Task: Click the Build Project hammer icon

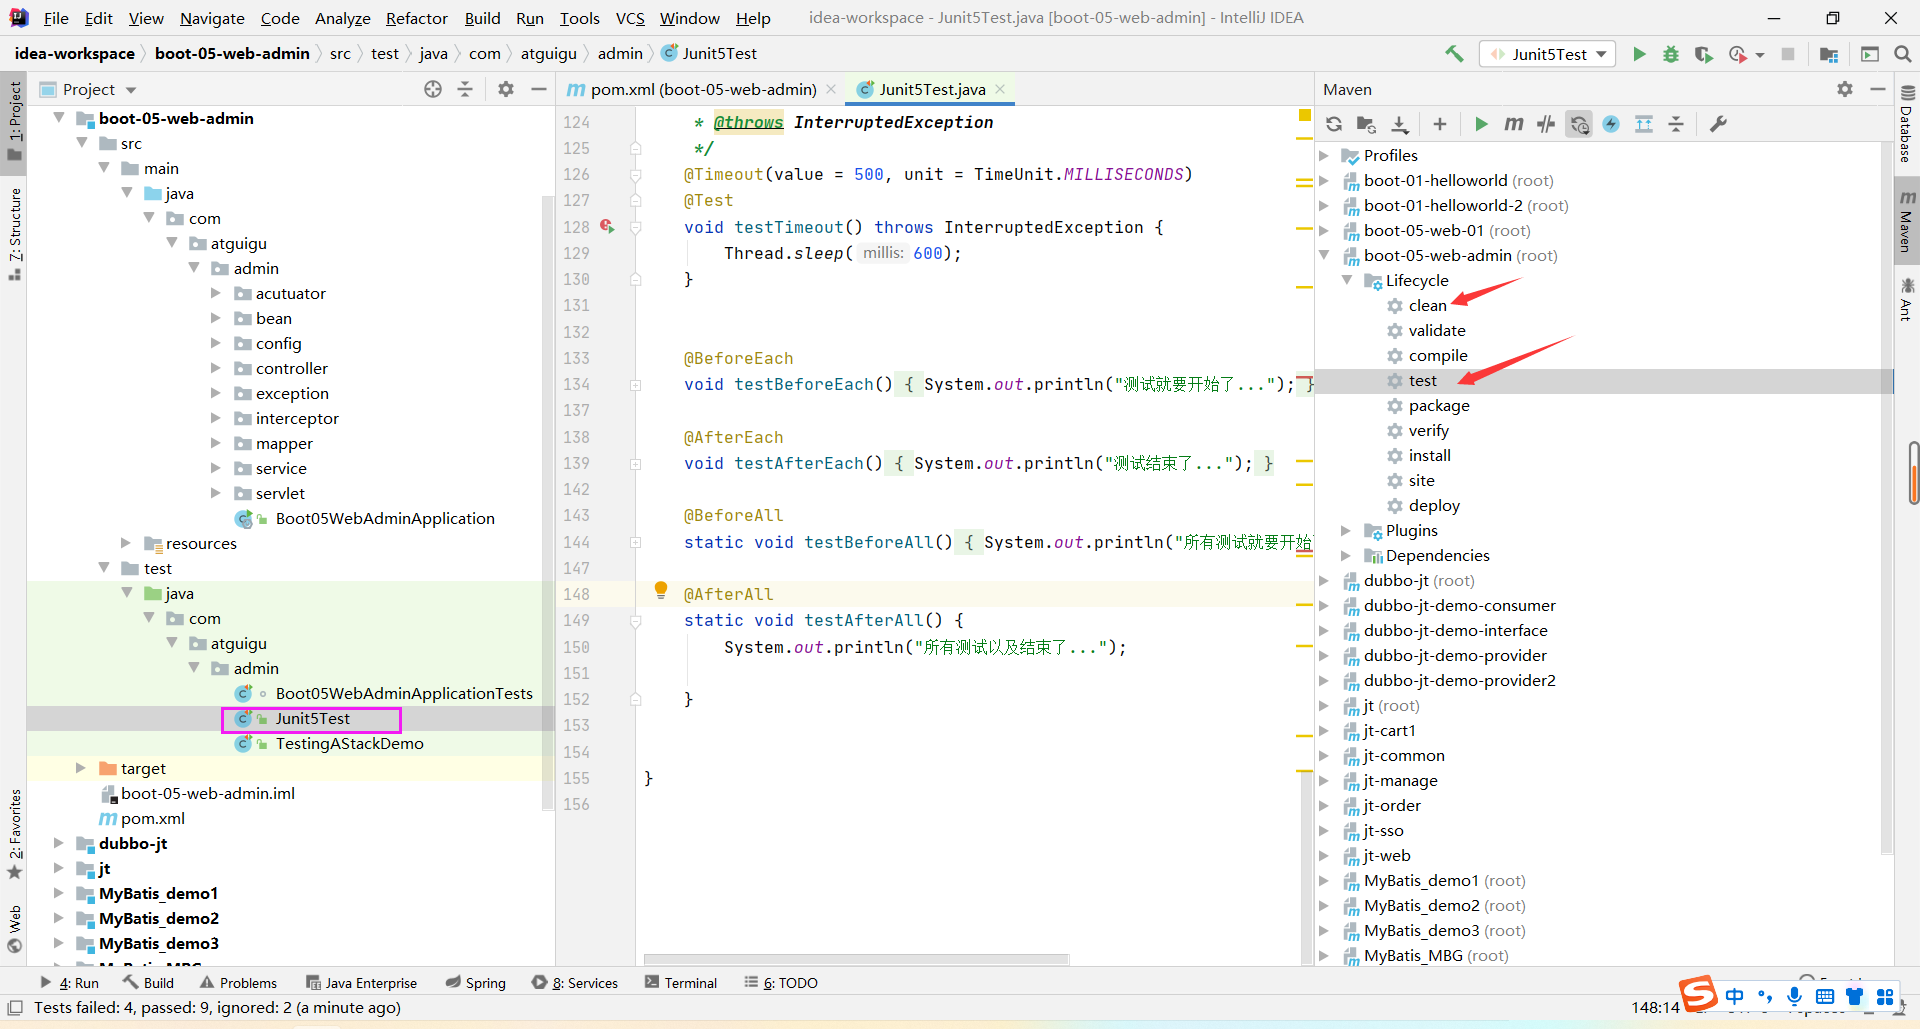Action: click(x=1454, y=54)
